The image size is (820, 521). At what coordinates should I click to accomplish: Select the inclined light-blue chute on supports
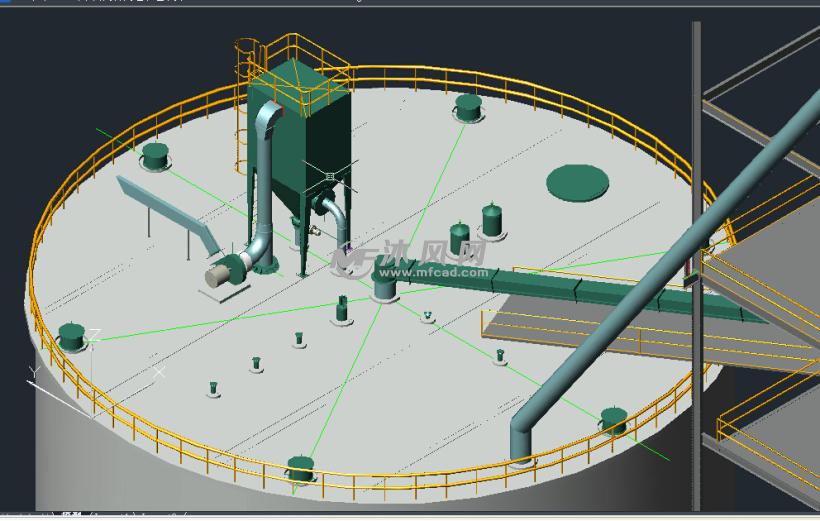[x=170, y=214]
